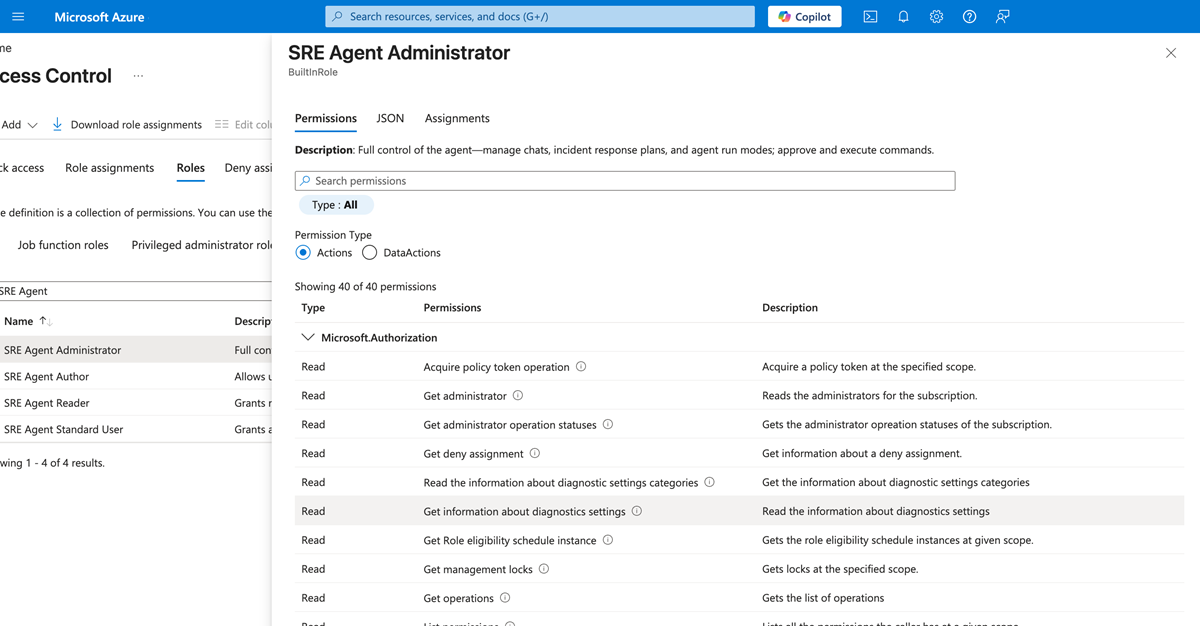This screenshot has width=1200, height=626.
Task: Open the help question mark menu
Action: pyautogui.click(x=969, y=17)
